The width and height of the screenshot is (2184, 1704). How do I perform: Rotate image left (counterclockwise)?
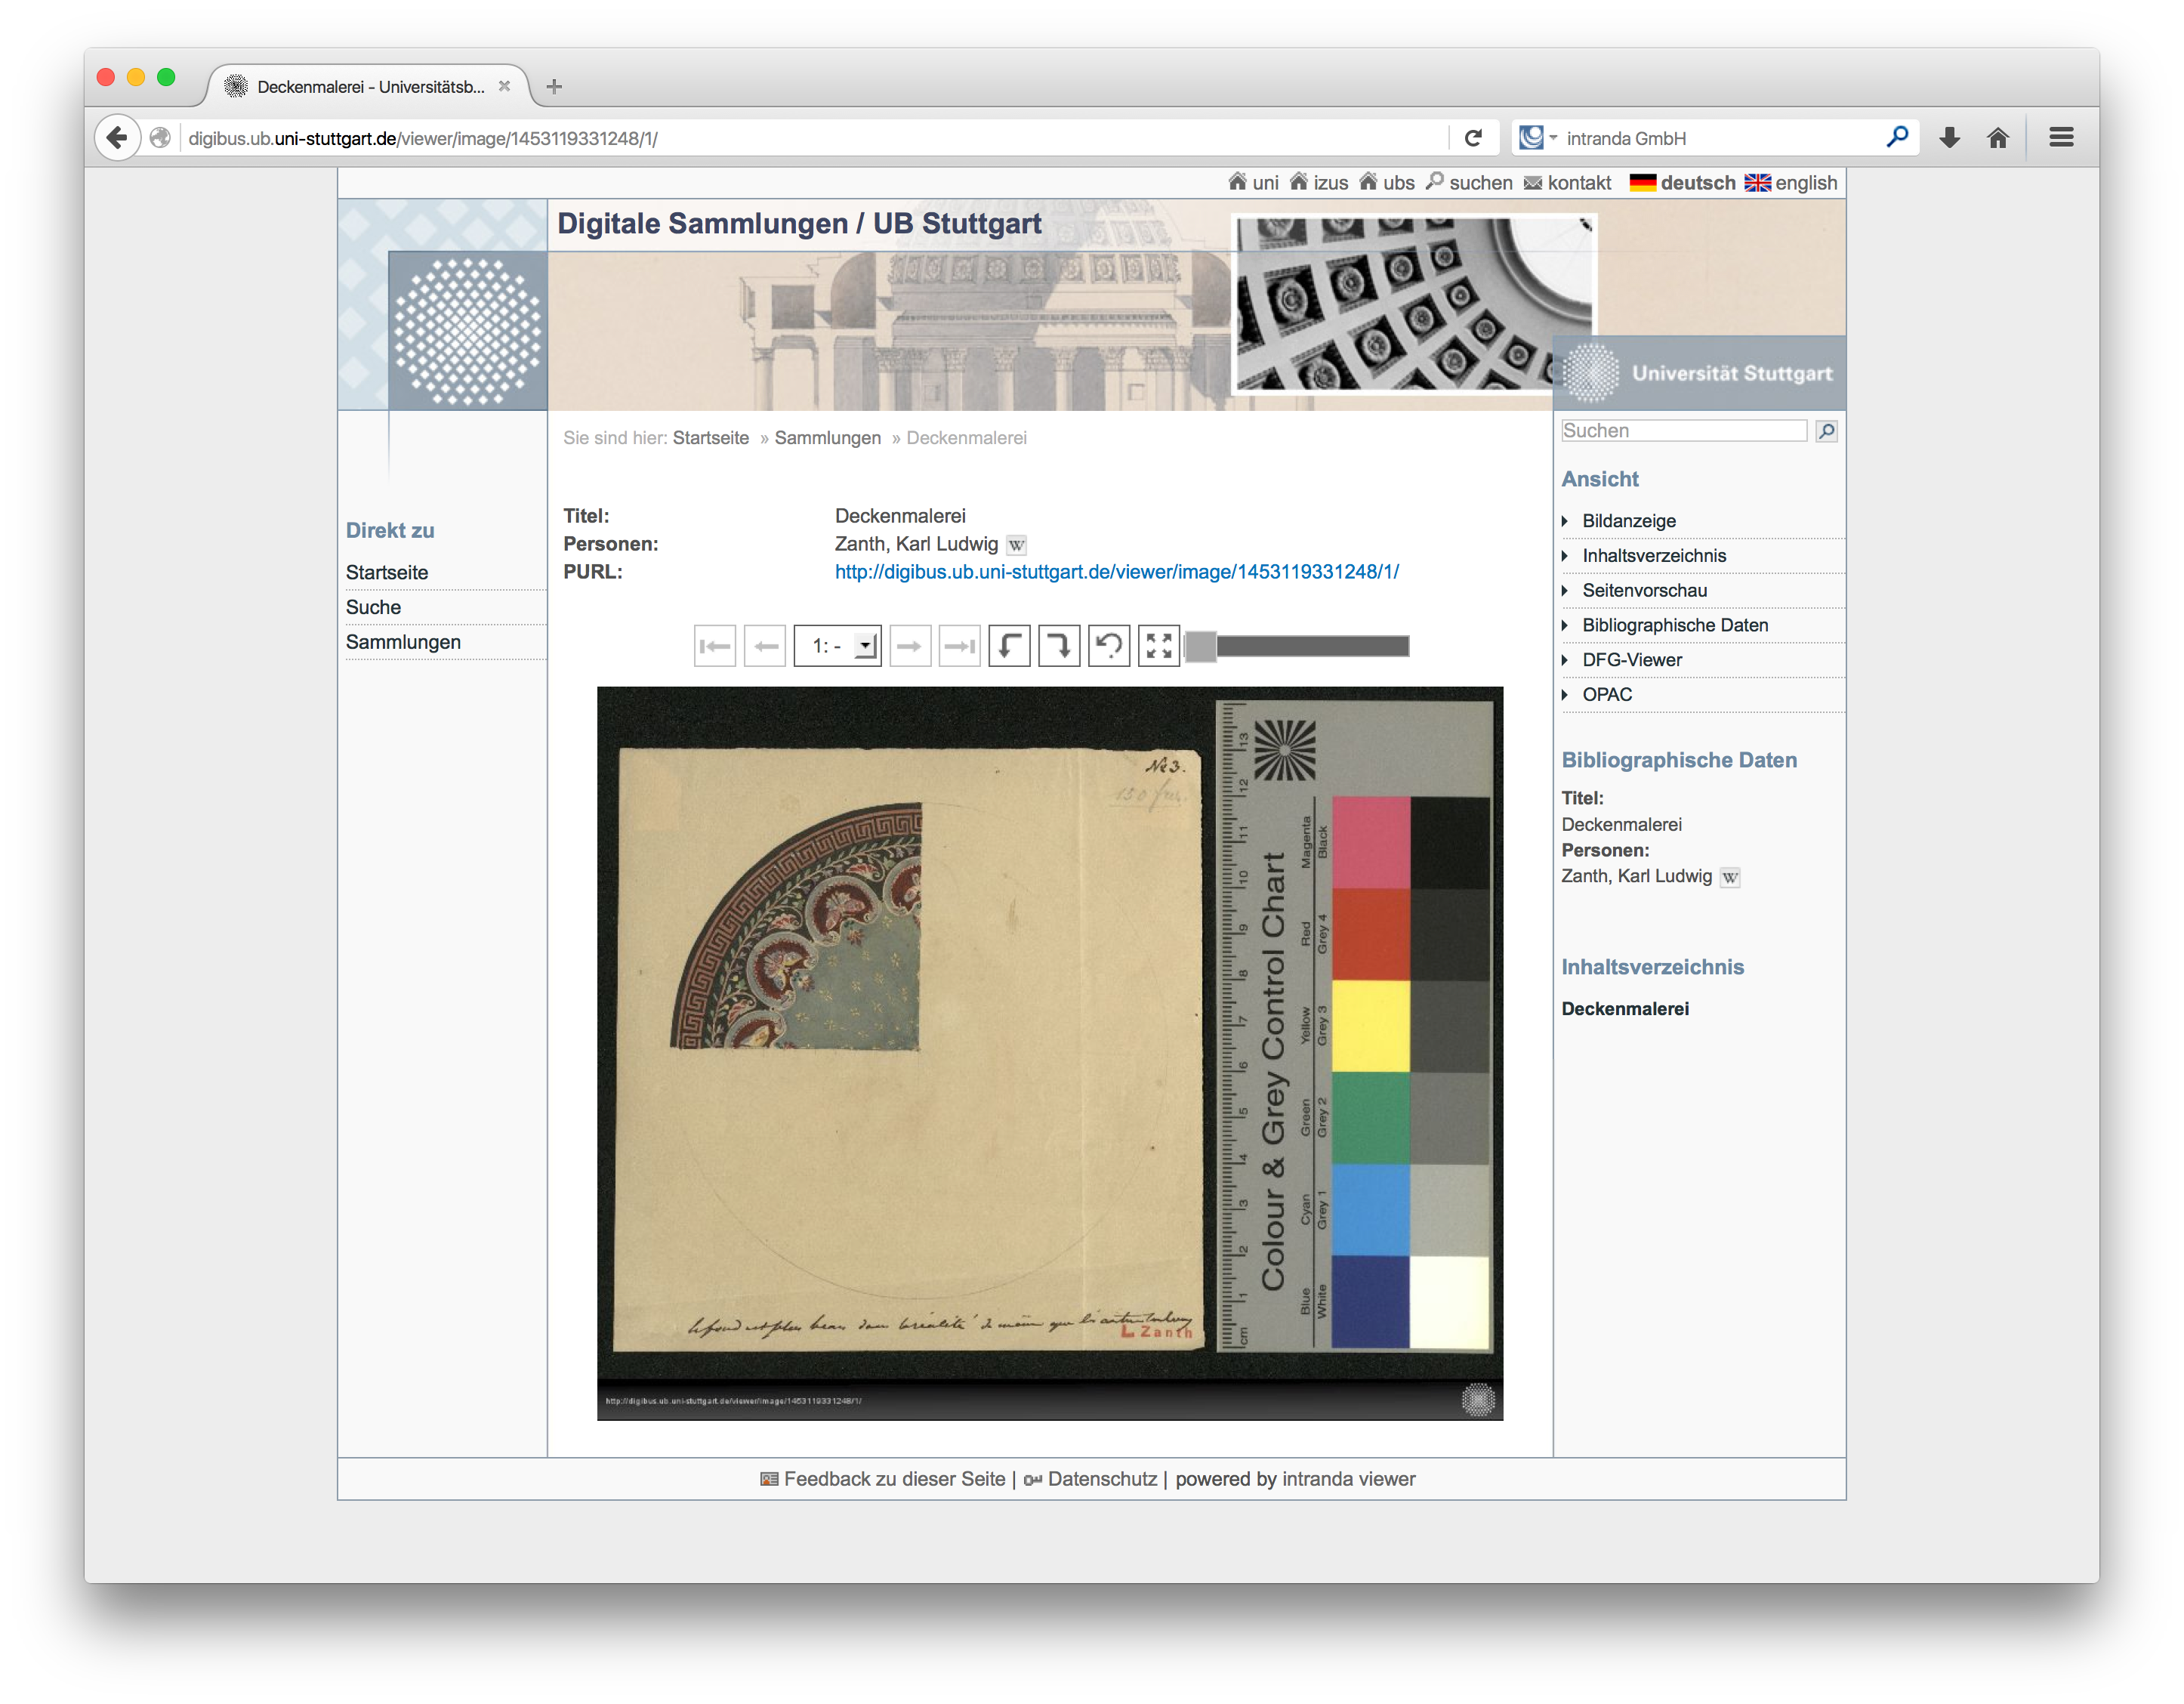(x=1009, y=646)
